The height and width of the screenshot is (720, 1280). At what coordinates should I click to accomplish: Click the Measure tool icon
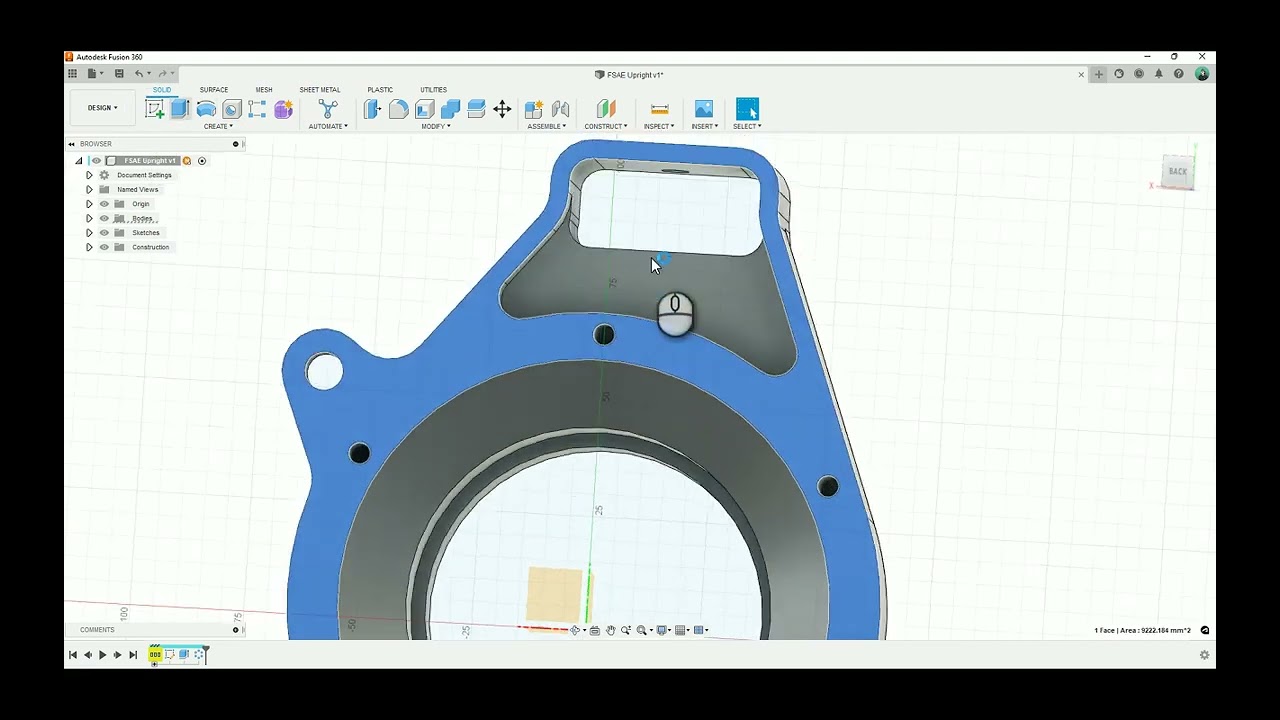659,109
